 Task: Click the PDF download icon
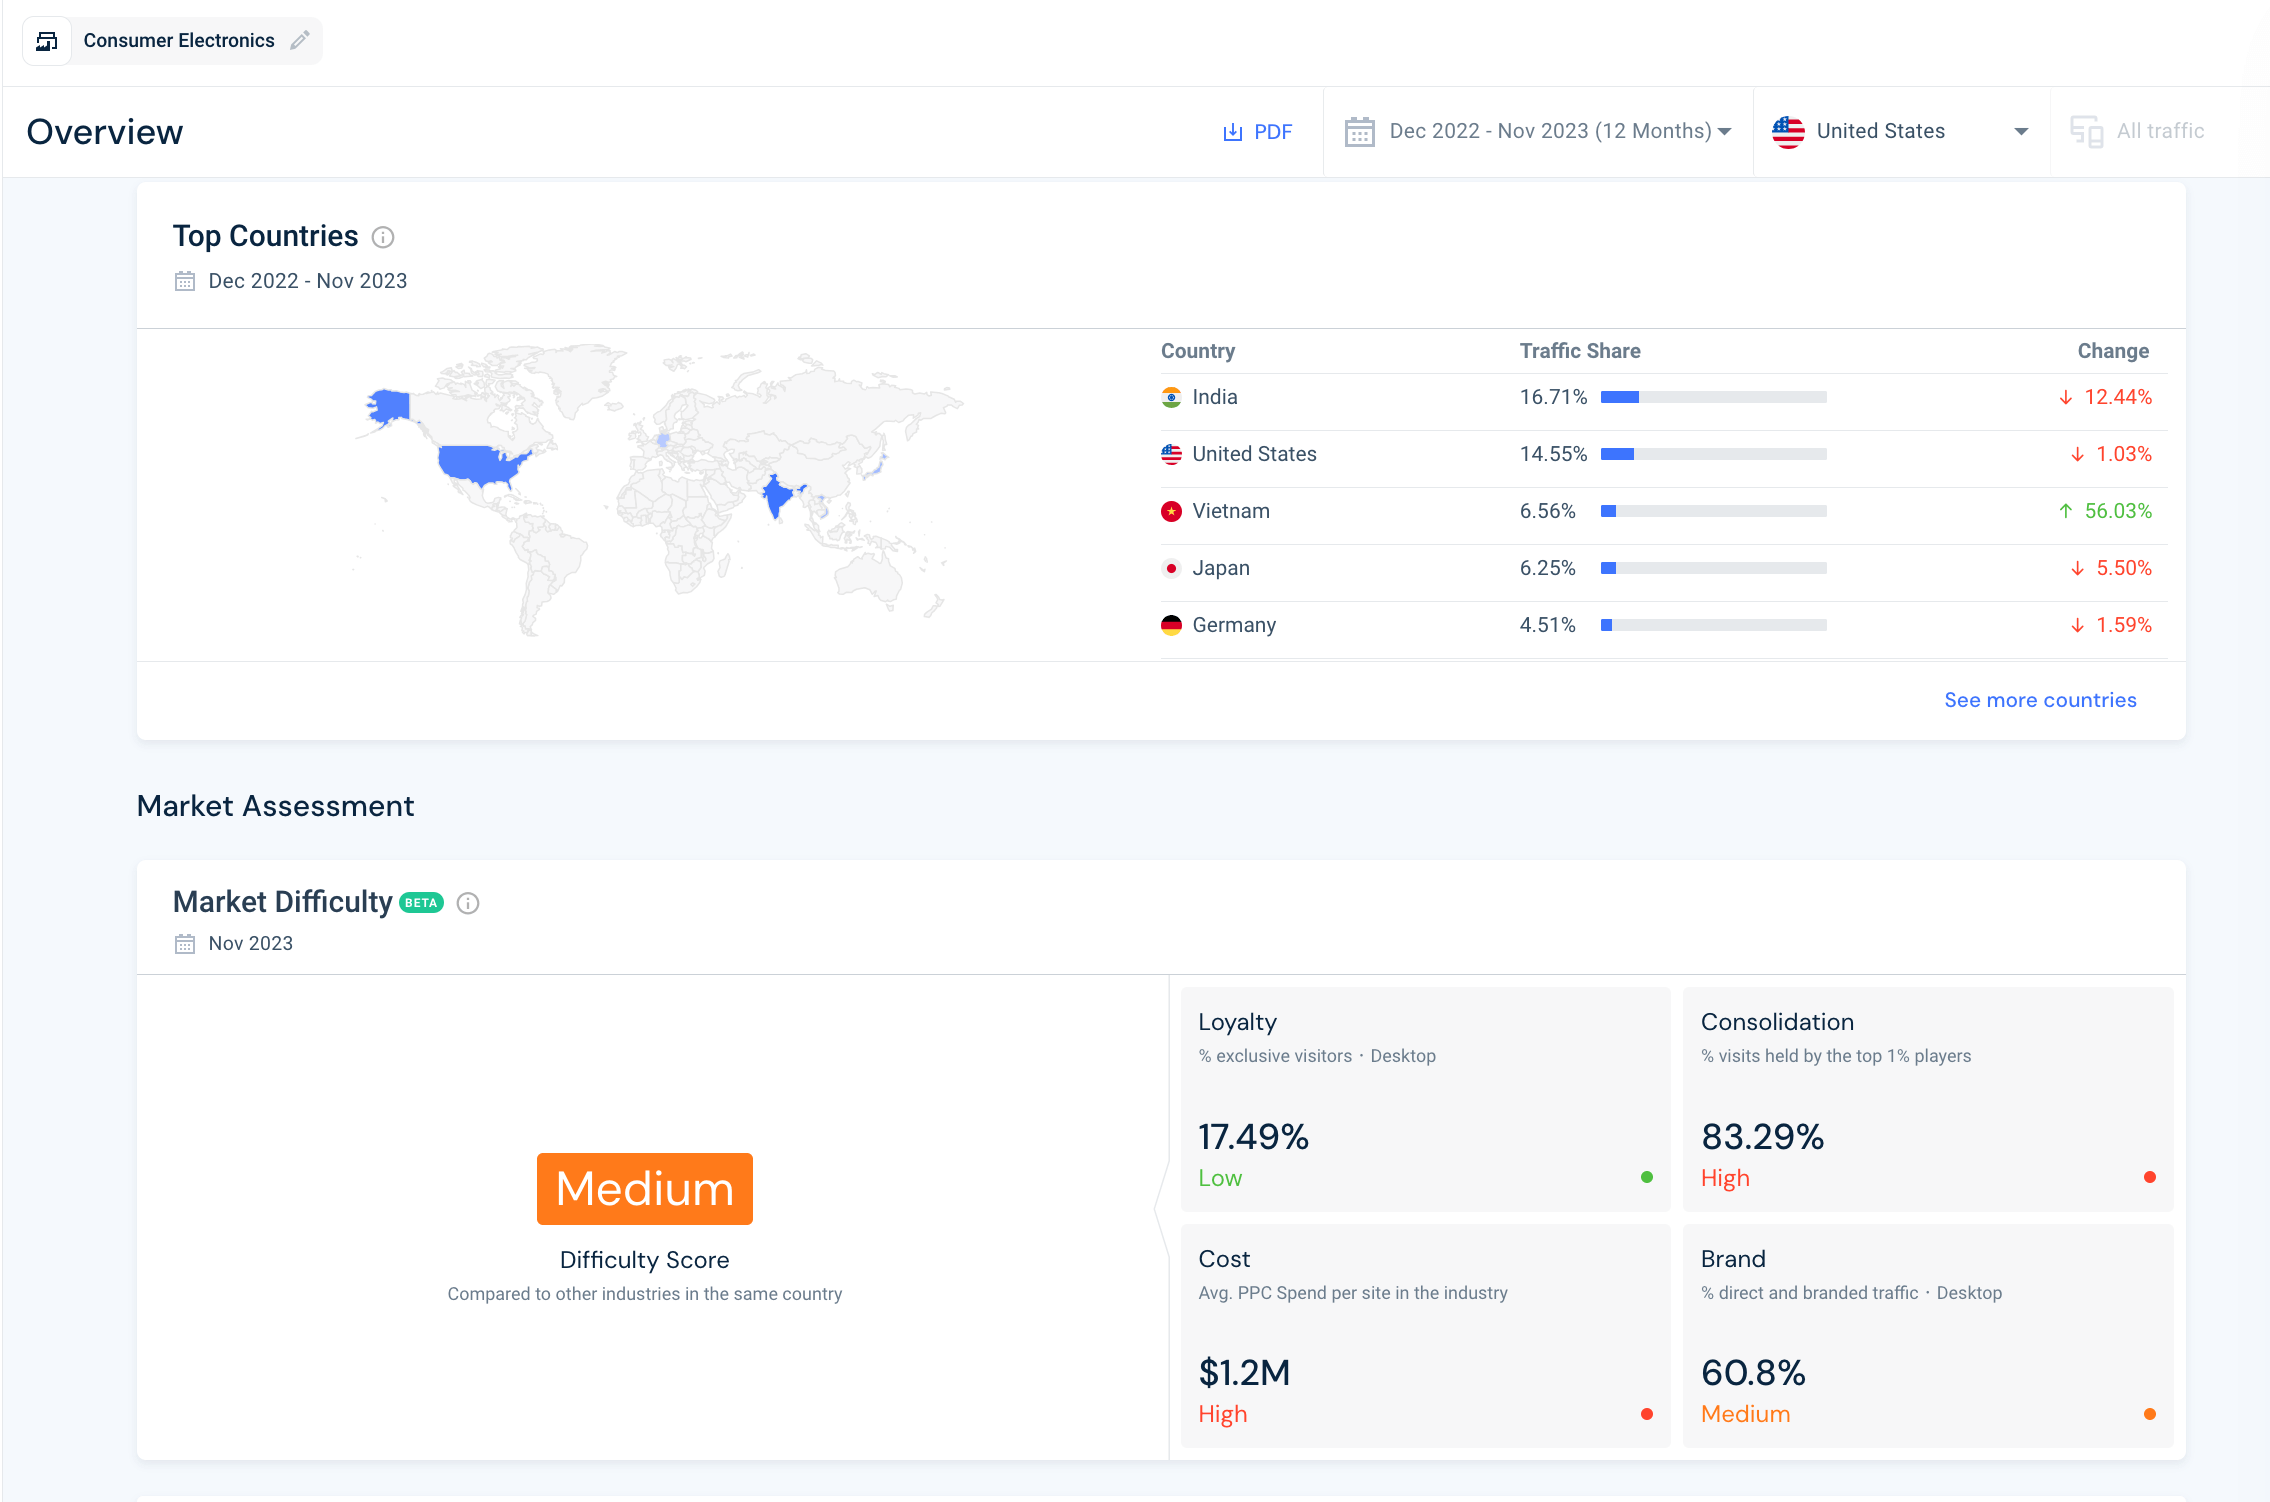click(x=1233, y=132)
